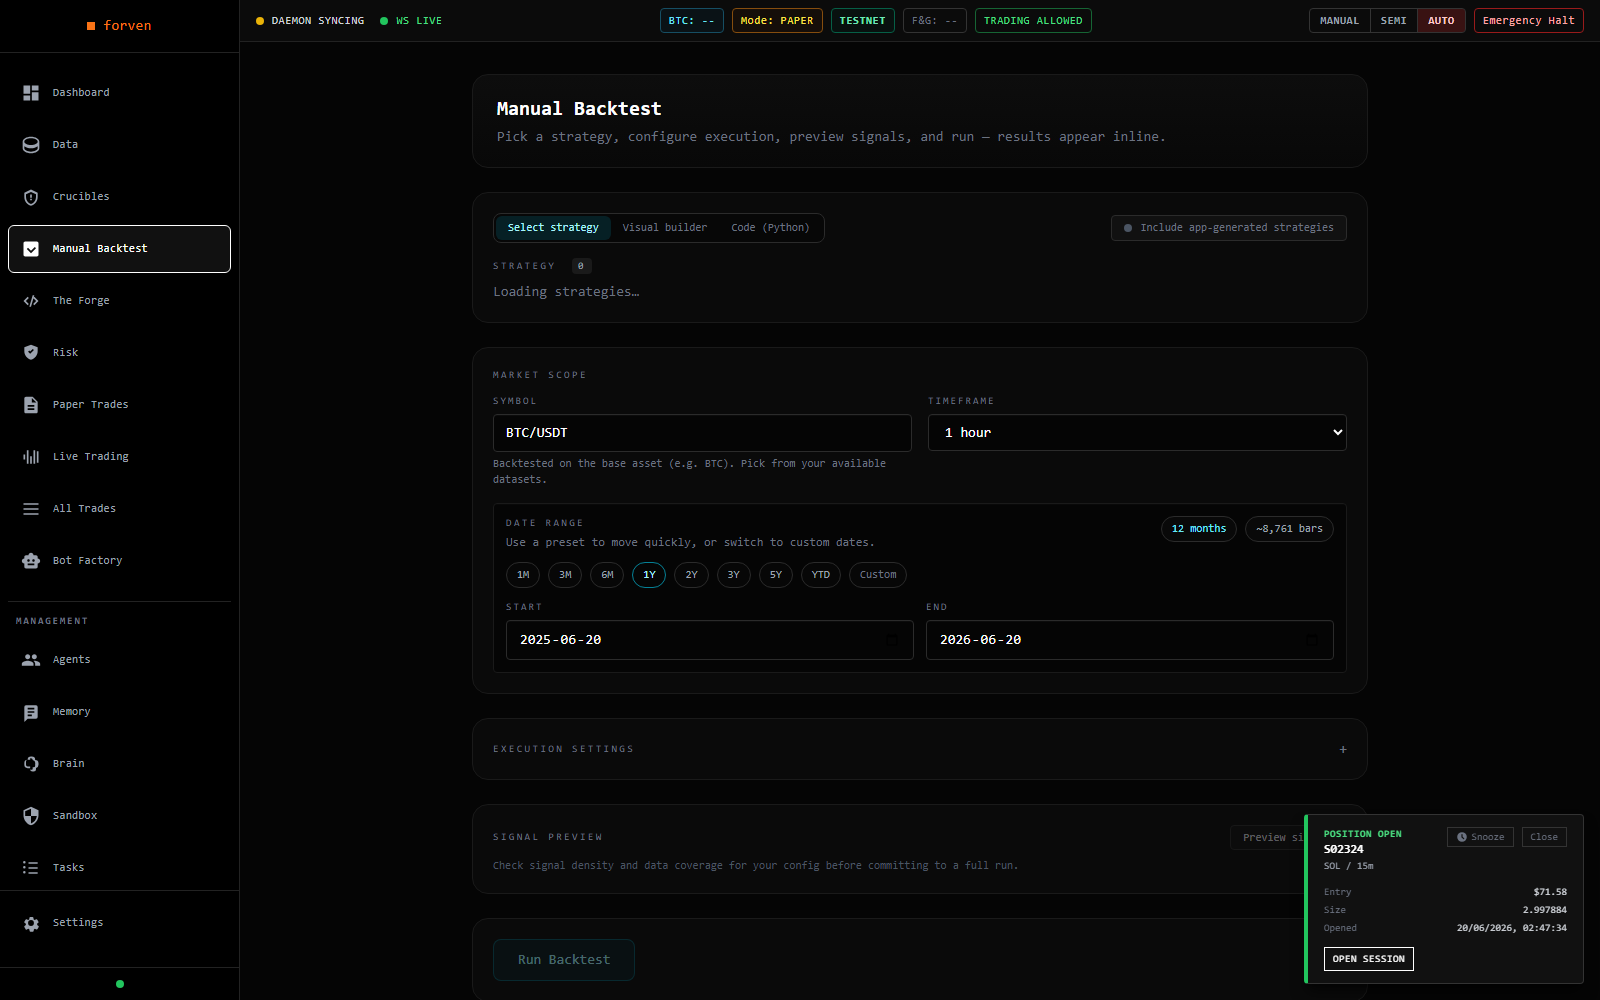Go to Bot Factory page
This screenshot has height=1000, width=1600.
point(119,561)
